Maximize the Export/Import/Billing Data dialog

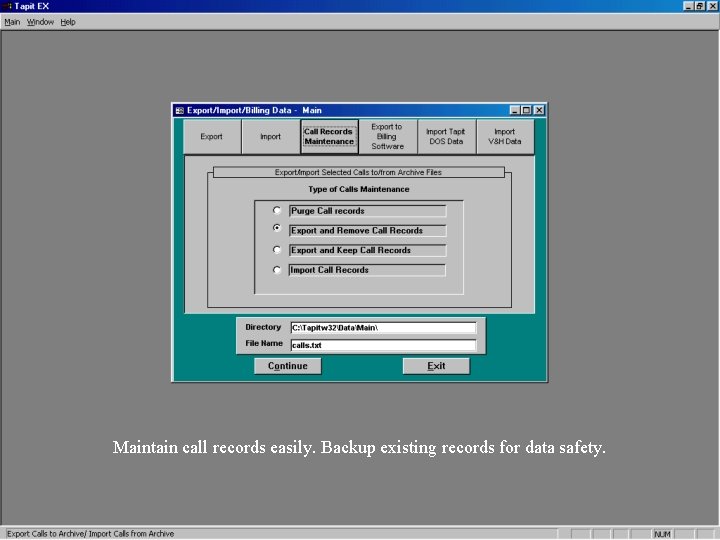pos(527,110)
